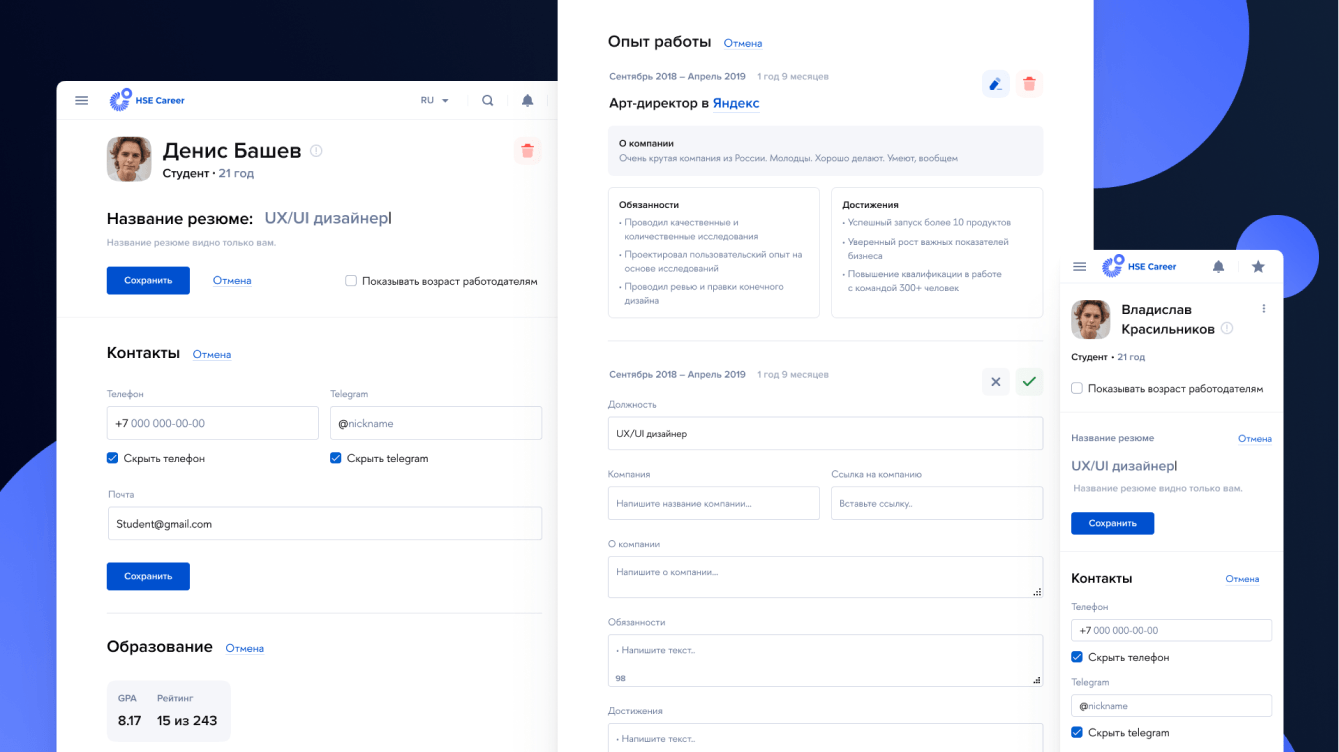1339x752 pixels.
Task: Click the Достижения card of Арт-директор entry
Action: 937,253
